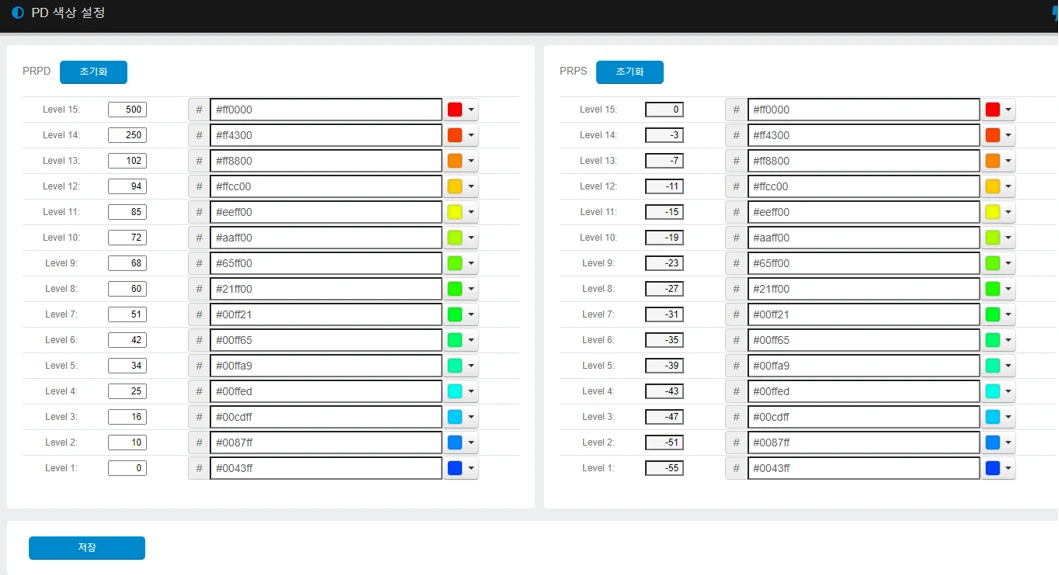The height and width of the screenshot is (575, 1059).
Task: Edit PRPD hex field #ff4300
Action: (x=326, y=135)
